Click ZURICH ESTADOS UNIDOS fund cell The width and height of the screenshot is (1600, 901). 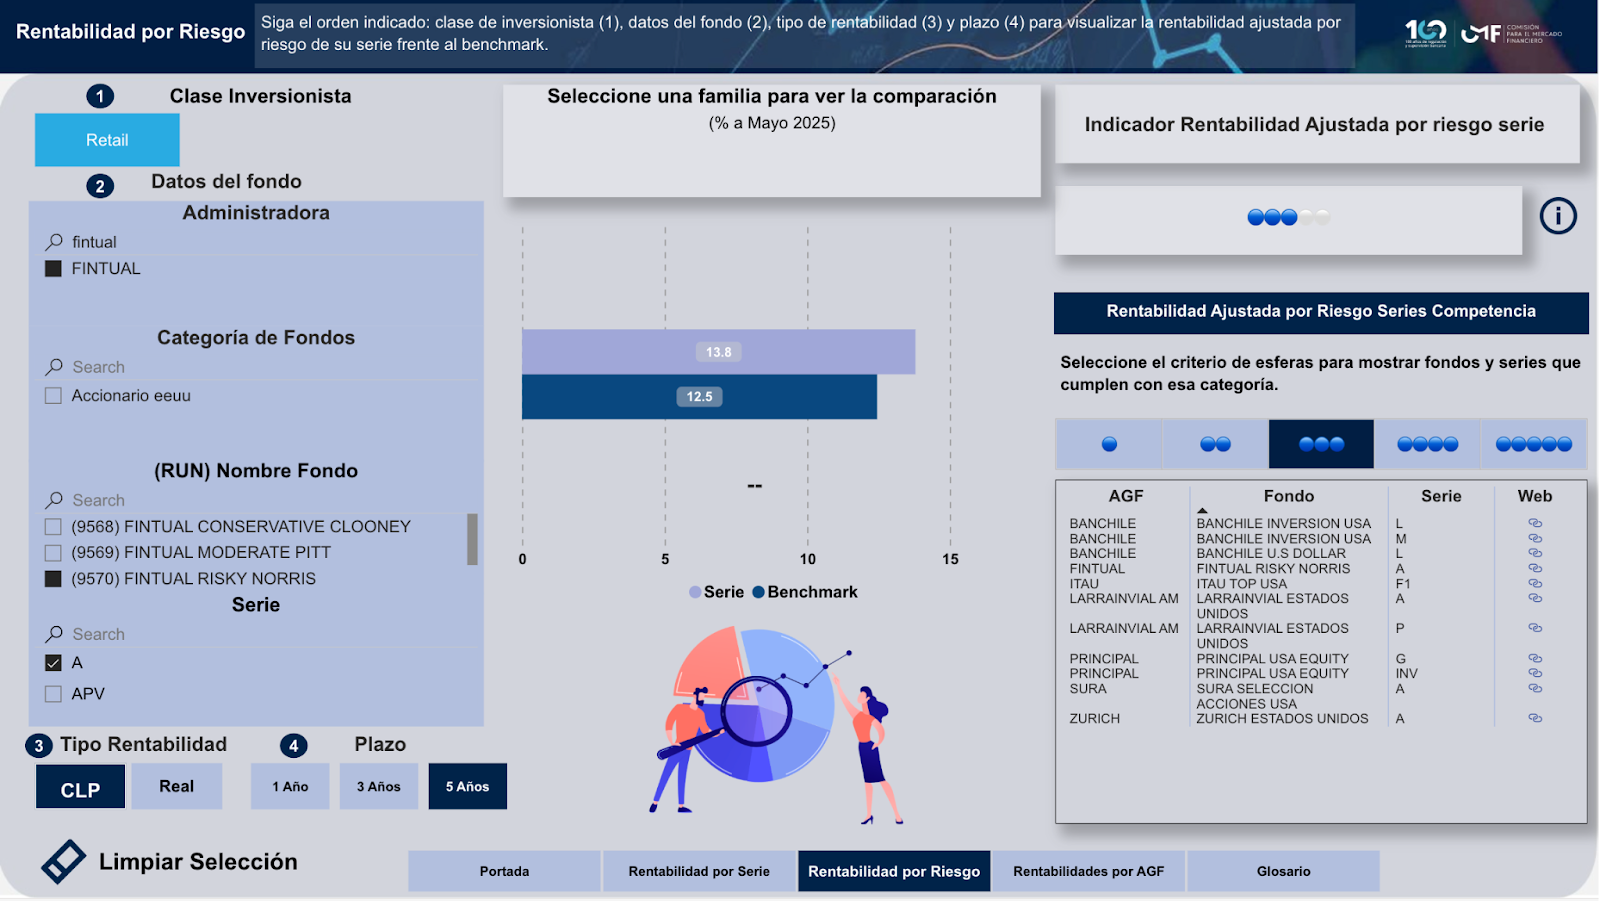tap(1282, 719)
